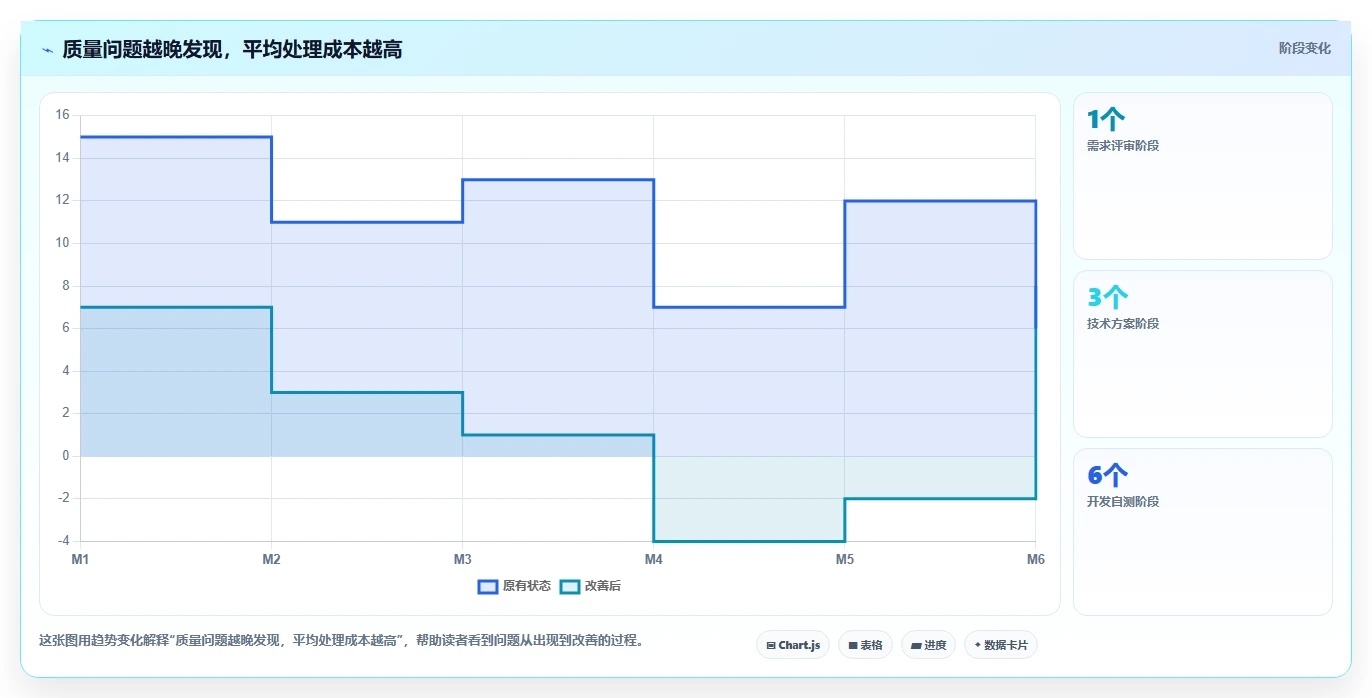Viewport: 1372px width, 698px height.
Task: Click the 16 y-axis tick label
Action: (62, 115)
